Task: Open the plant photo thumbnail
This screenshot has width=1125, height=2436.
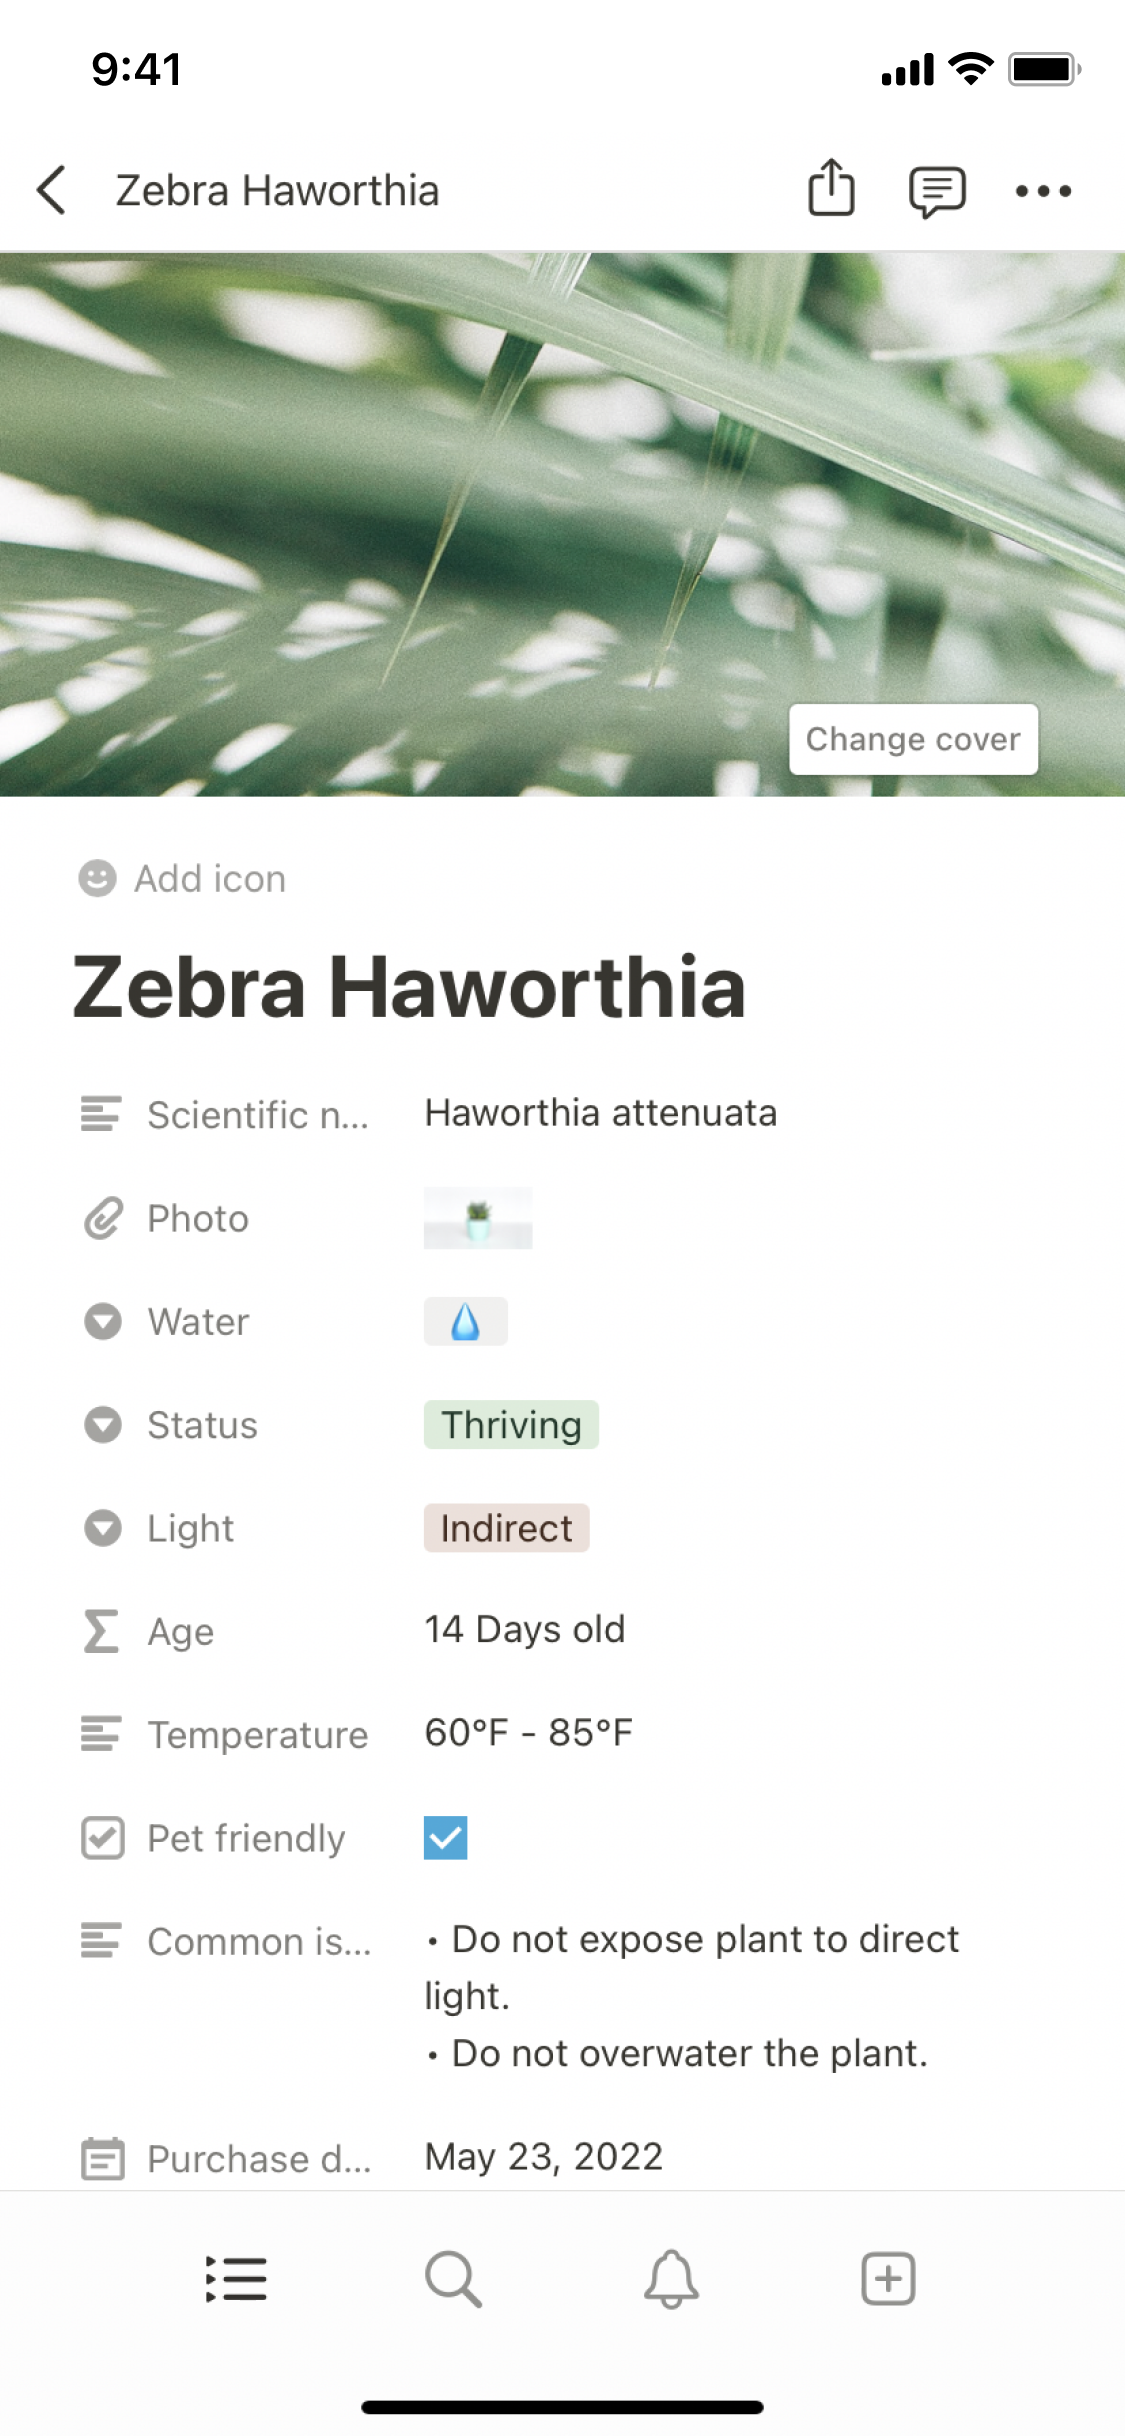Action: coord(478,1218)
